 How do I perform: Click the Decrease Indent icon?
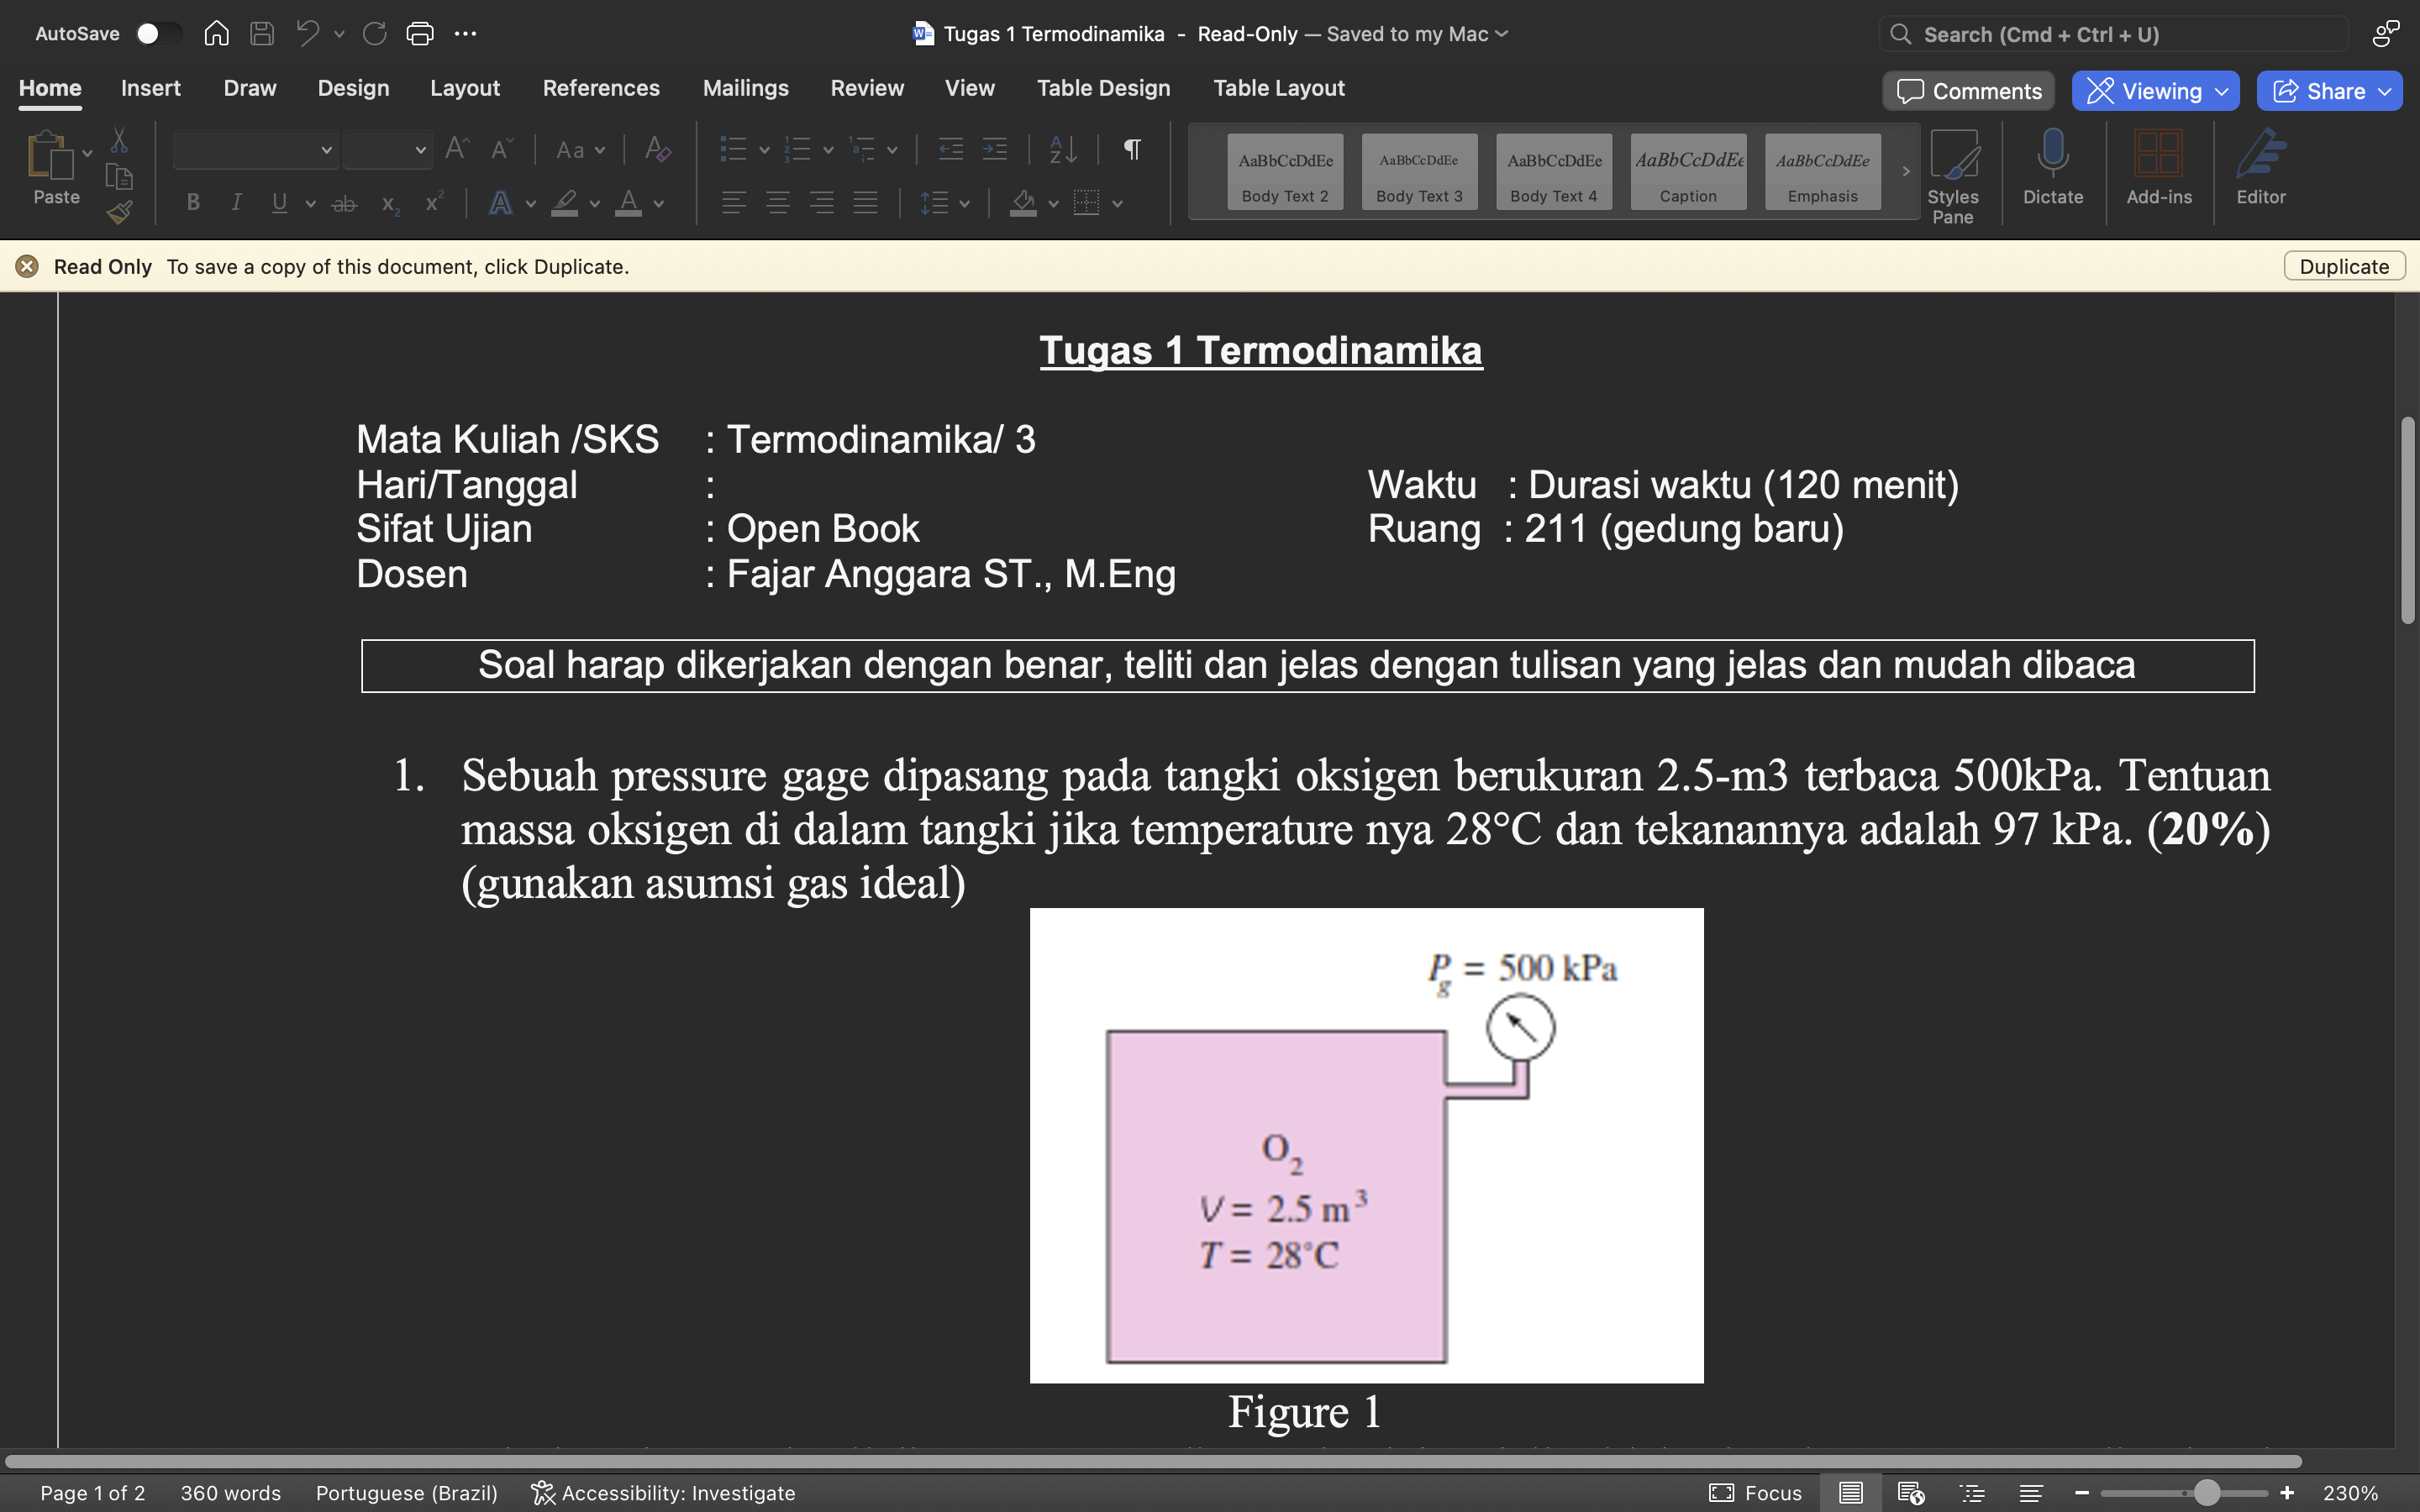coord(950,149)
